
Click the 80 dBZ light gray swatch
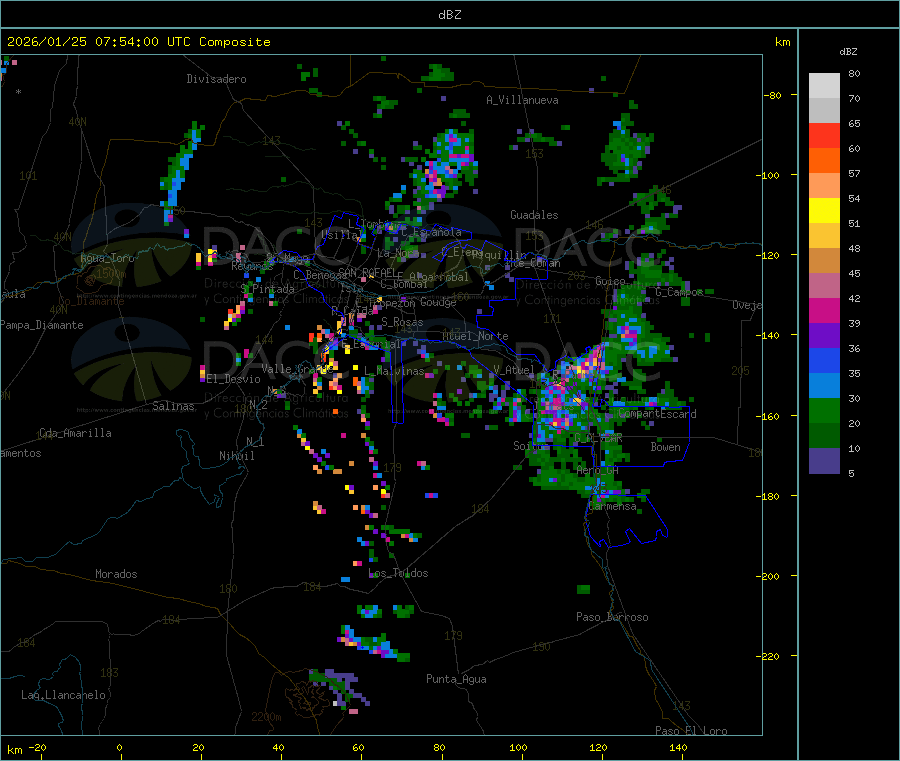pyautogui.click(x=824, y=86)
